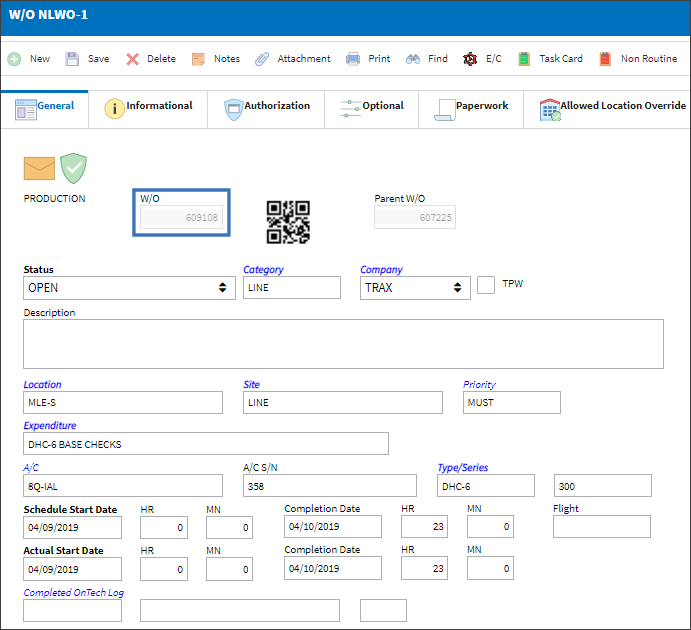Click the A/C S/N field 358
This screenshot has height=630, width=691.
pyautogui.click(x=330, y=485)
